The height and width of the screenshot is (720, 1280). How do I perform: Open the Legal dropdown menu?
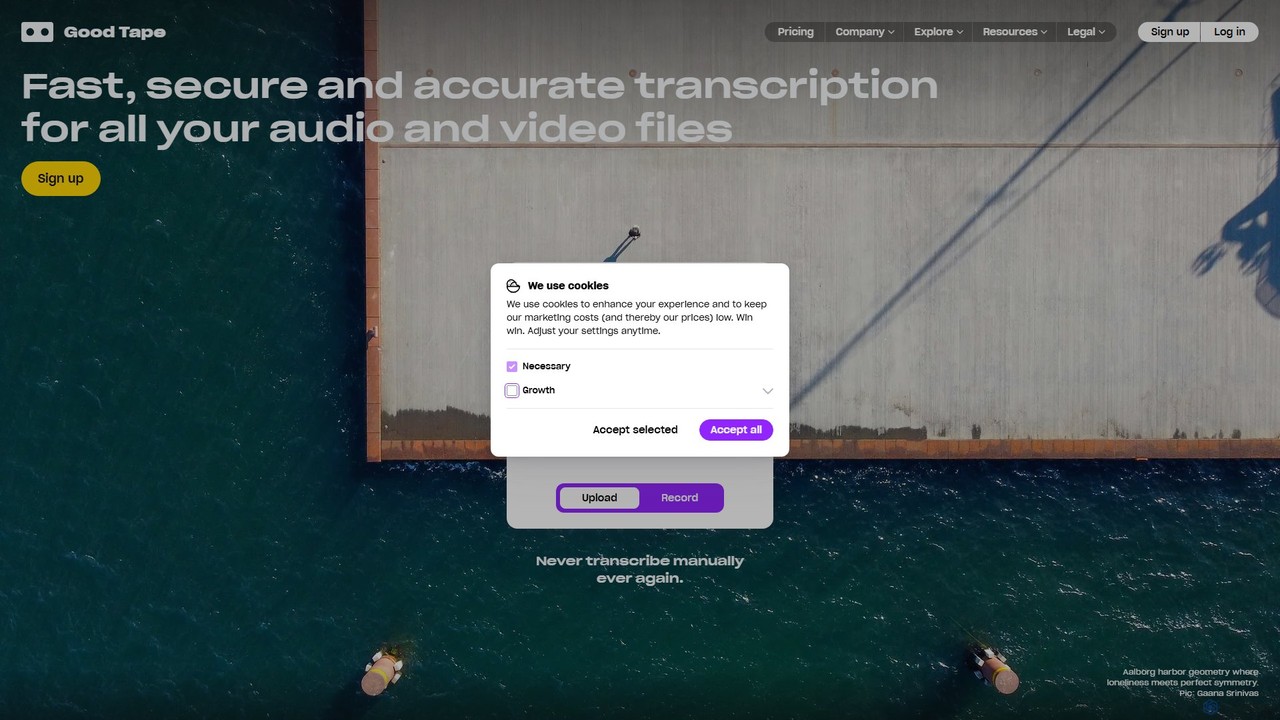[1086, 32]
